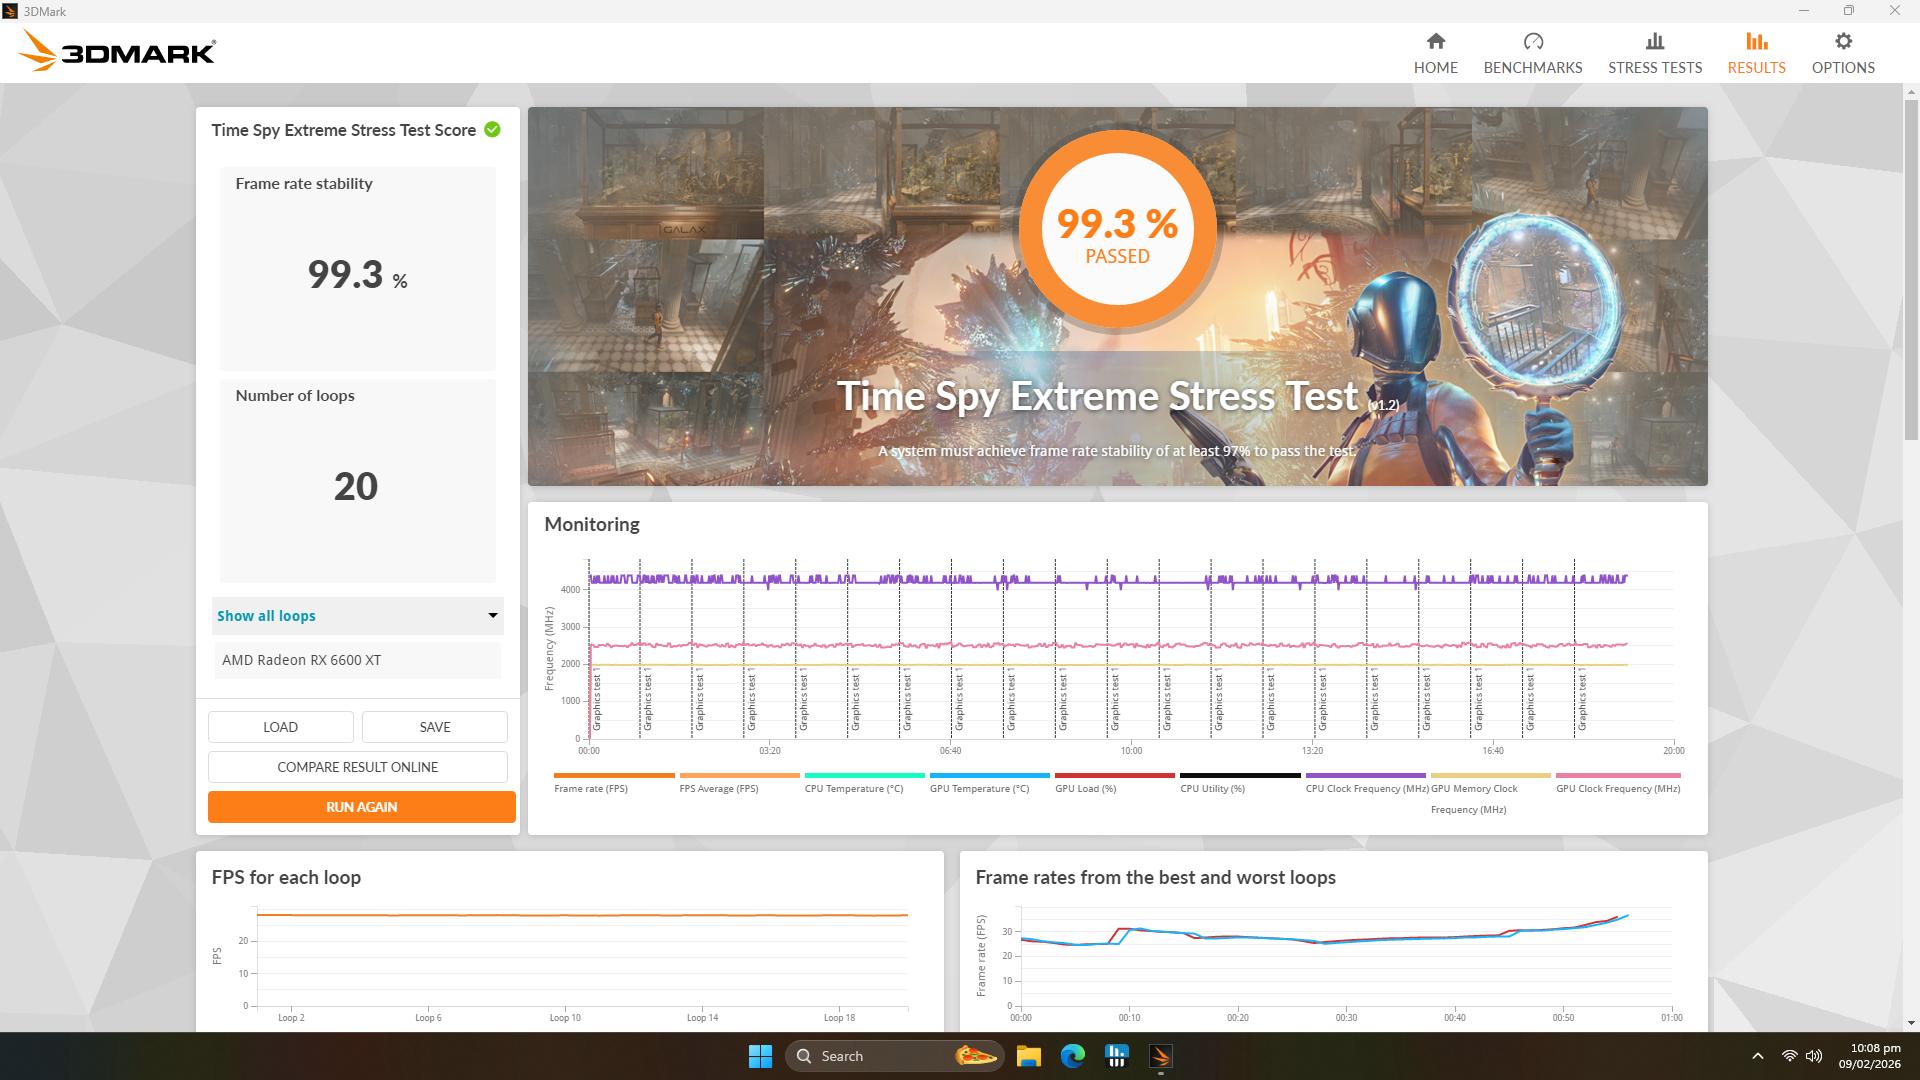Select RESULTS tab label
The height and width of the screenshot is (1080, 1920).
[x=1756, y=68]
